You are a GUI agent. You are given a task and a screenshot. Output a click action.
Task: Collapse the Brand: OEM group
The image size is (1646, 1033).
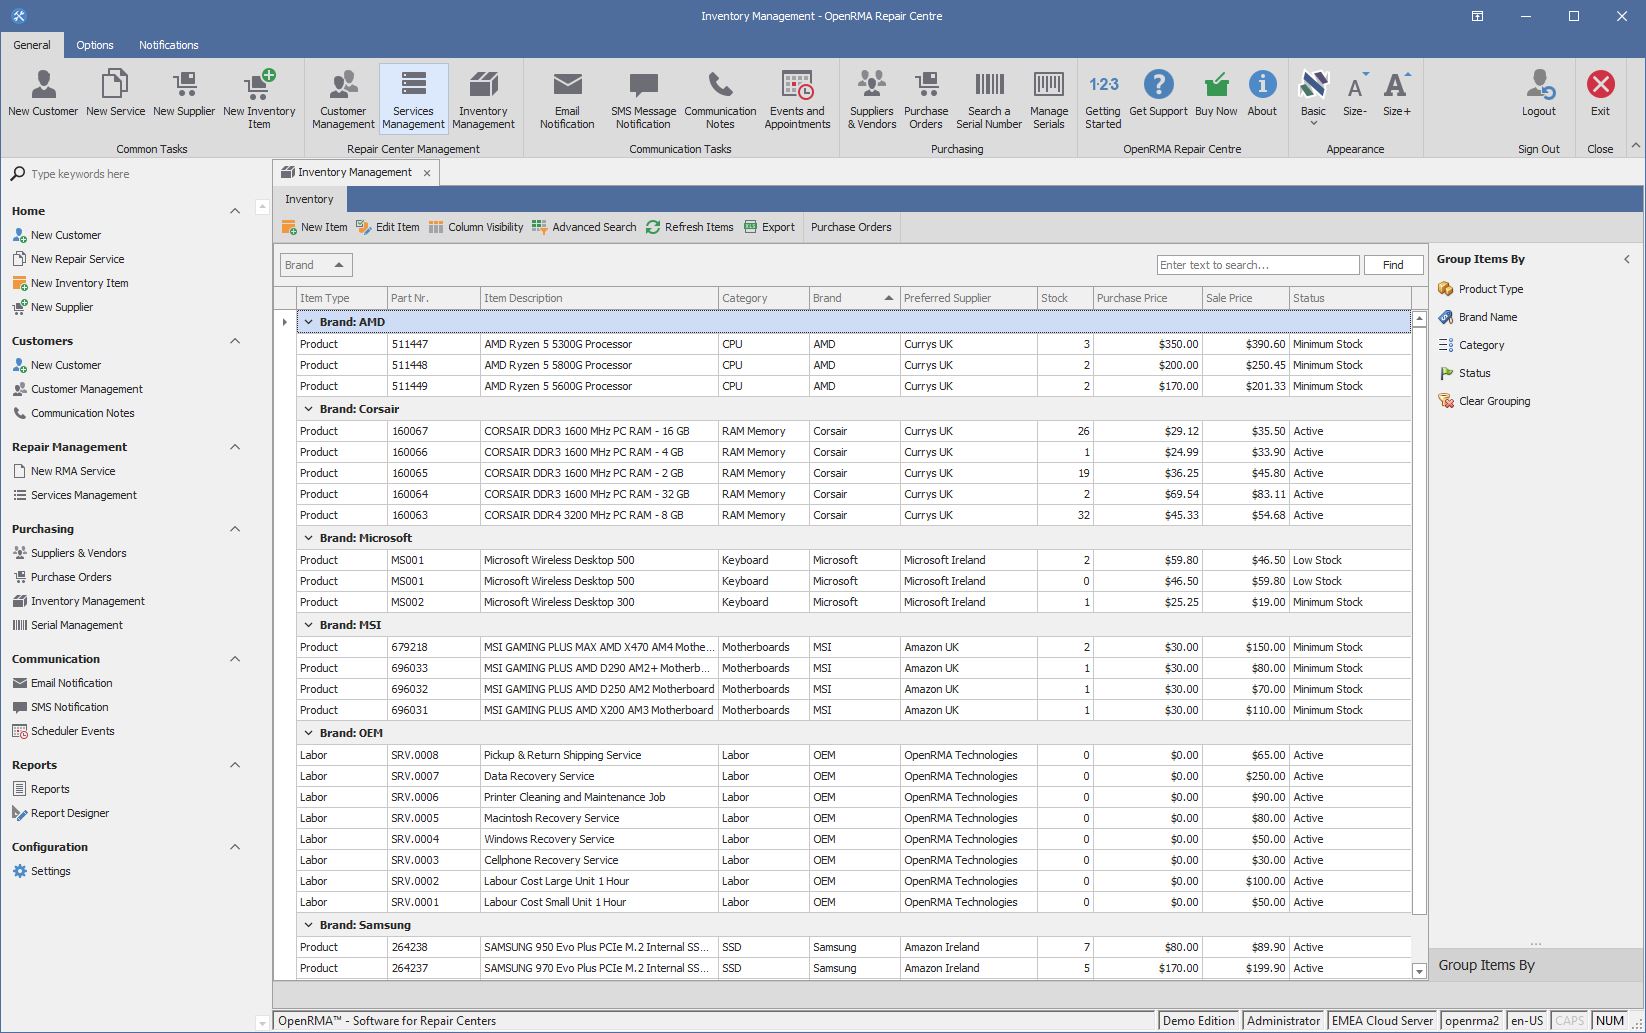tap(309, 733)
